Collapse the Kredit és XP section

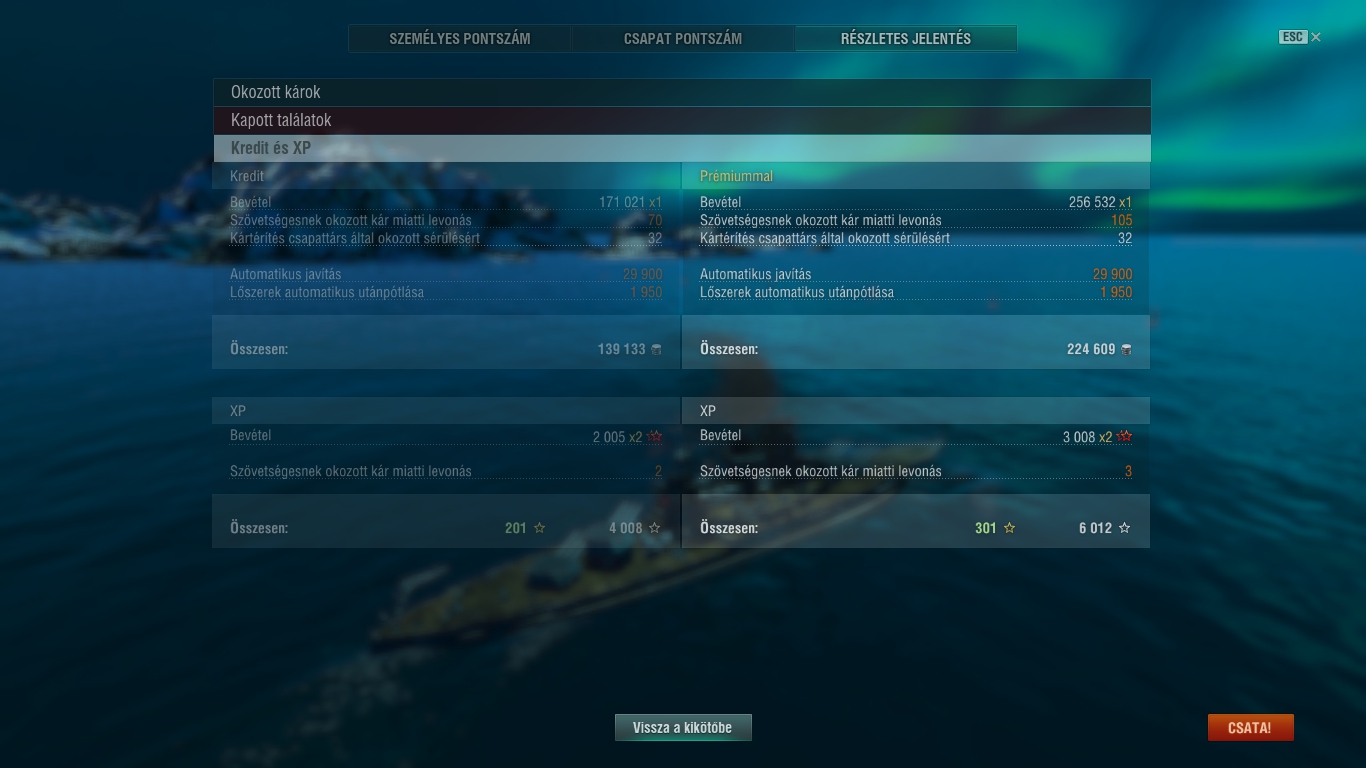pos(682,148)
